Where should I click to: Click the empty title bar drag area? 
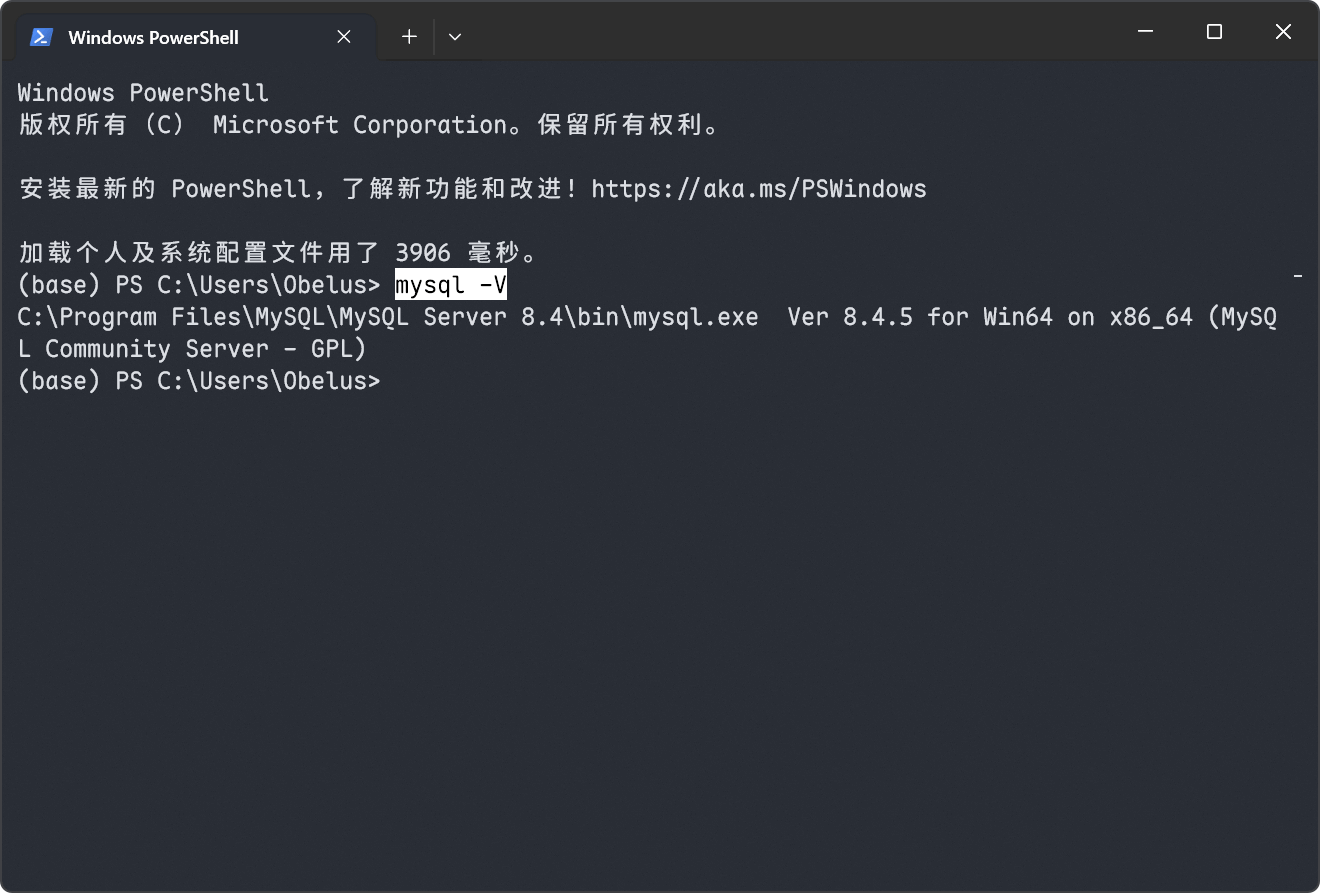coord(790,32)
